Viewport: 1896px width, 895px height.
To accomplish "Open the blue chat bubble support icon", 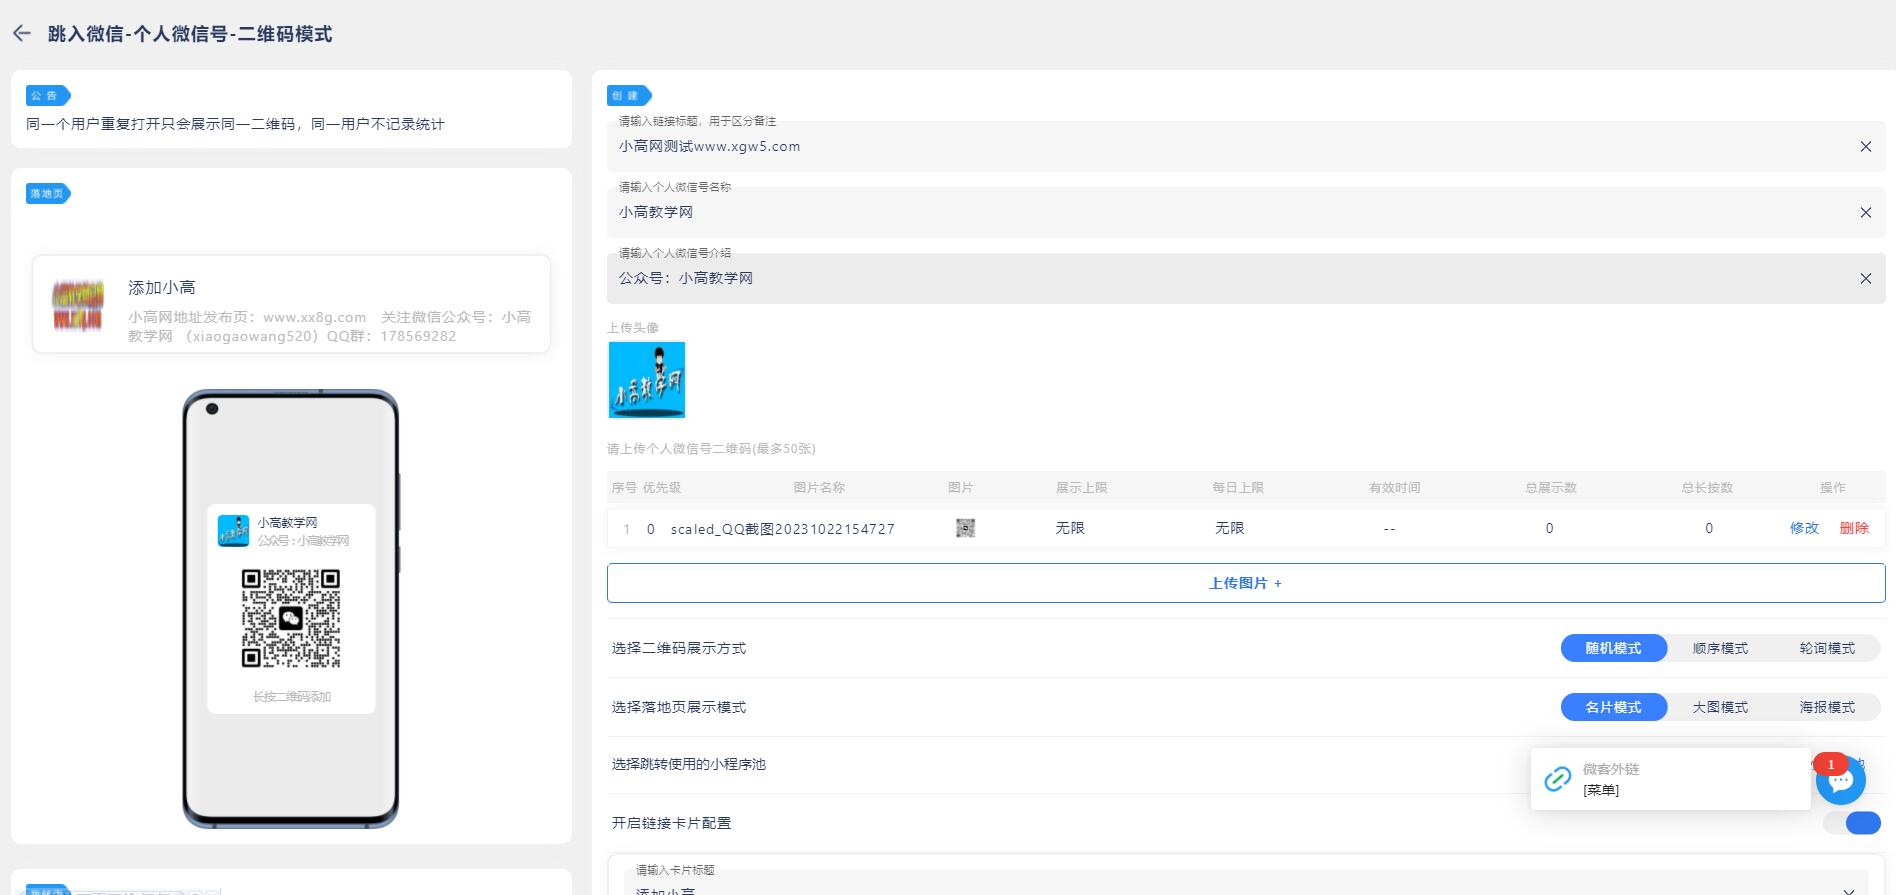I will point(1841,782).
